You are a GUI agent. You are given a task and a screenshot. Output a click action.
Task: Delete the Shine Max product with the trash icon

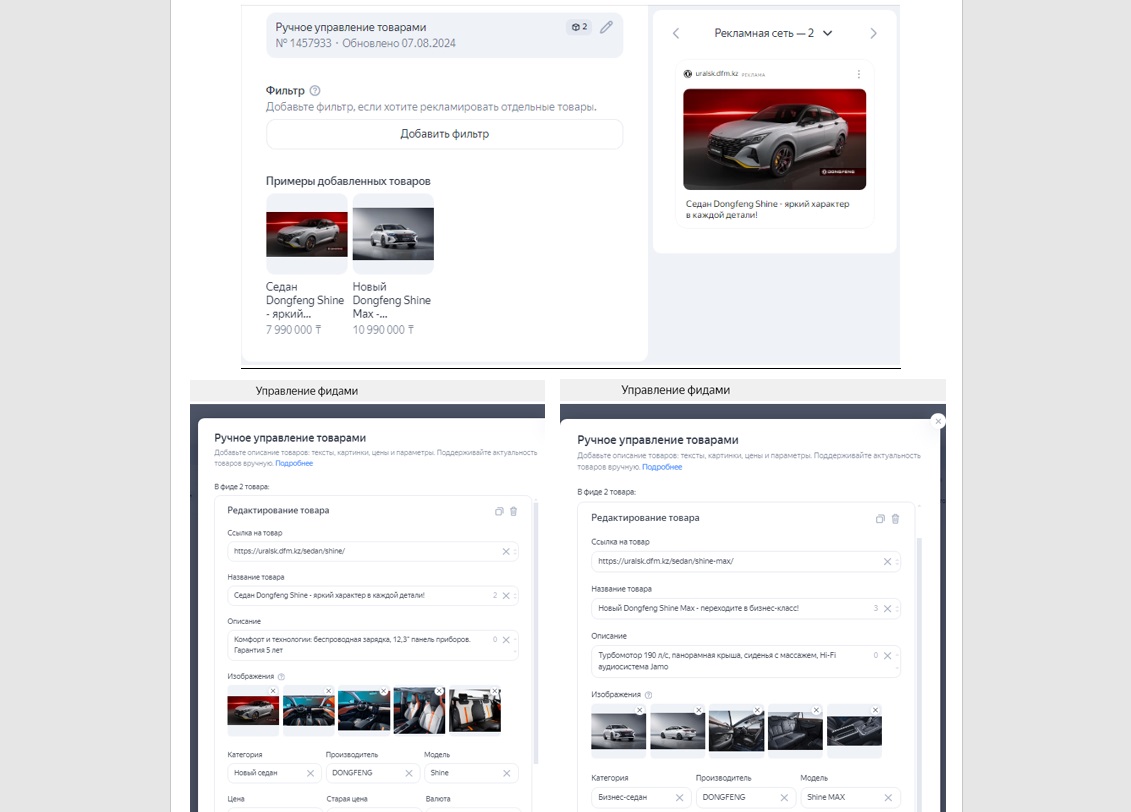click(x=895, y=519)
